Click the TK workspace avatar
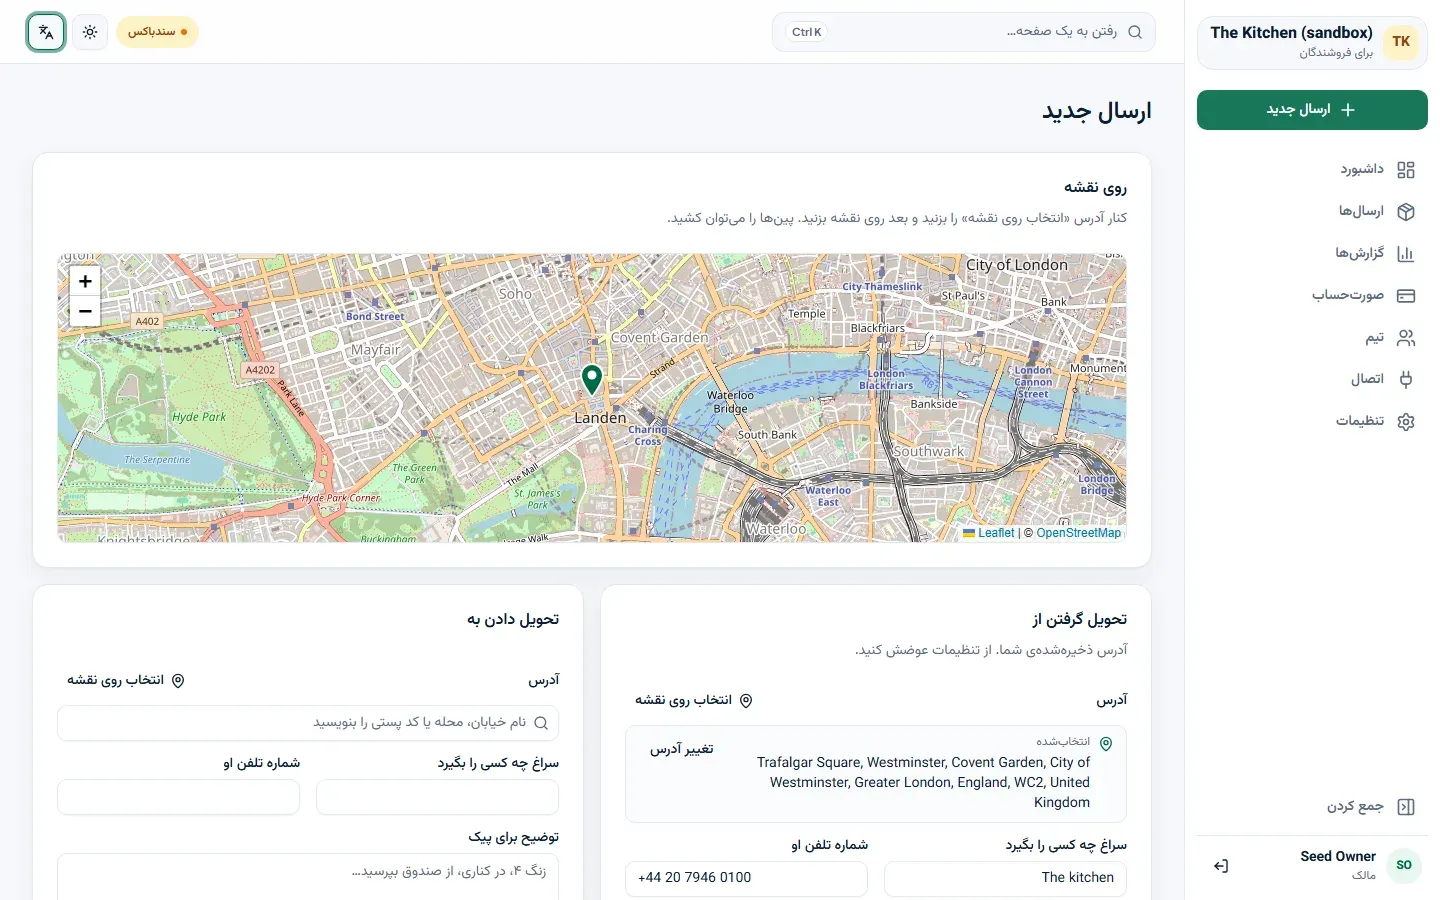1440x900 pixels. 1401,42
